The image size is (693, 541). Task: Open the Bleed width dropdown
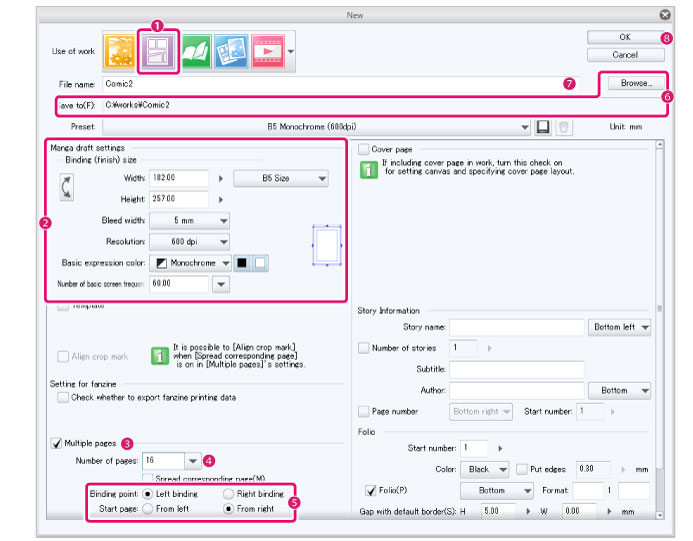click(x=189, y=221)
